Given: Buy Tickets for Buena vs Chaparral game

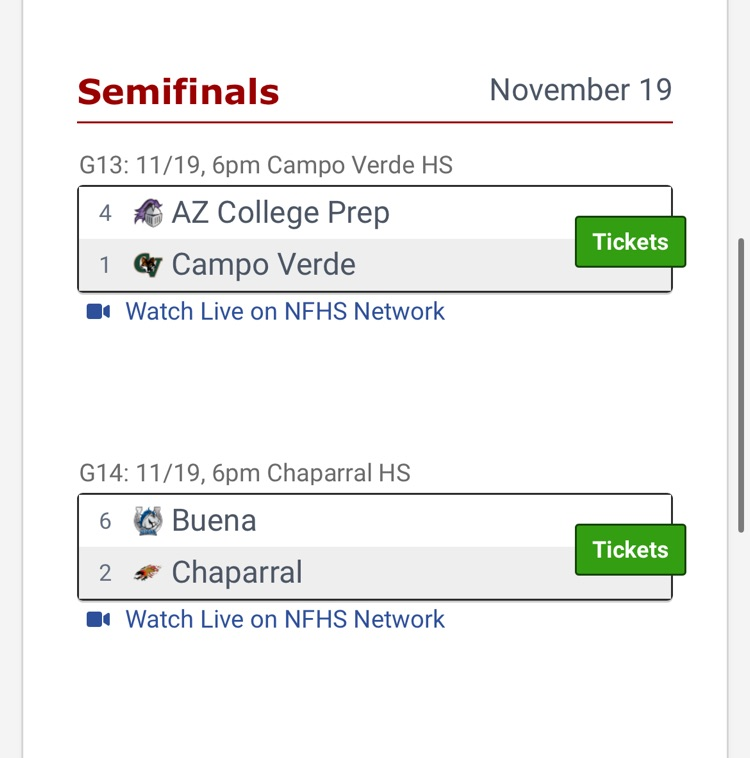Looking at the screenshot, I should 630,550.
